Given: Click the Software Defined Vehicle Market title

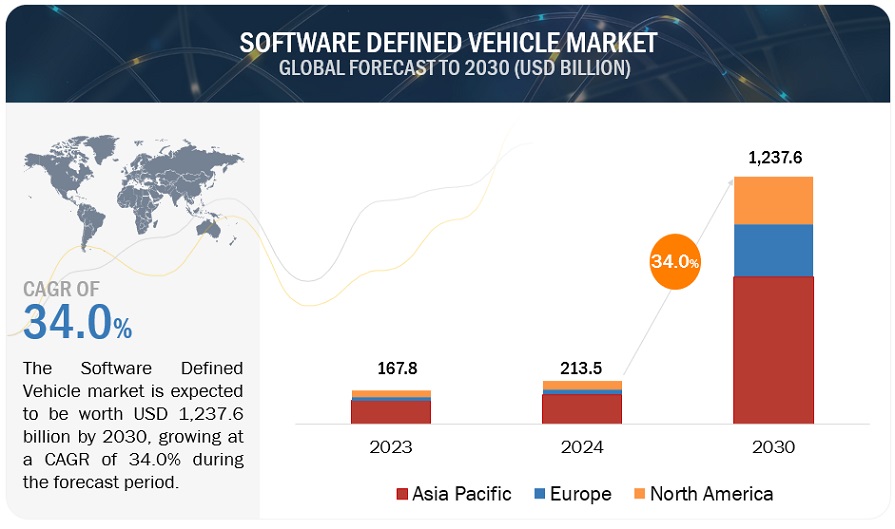Looking at the screenshot, I should pyautogui.click(x=447, y=42).
